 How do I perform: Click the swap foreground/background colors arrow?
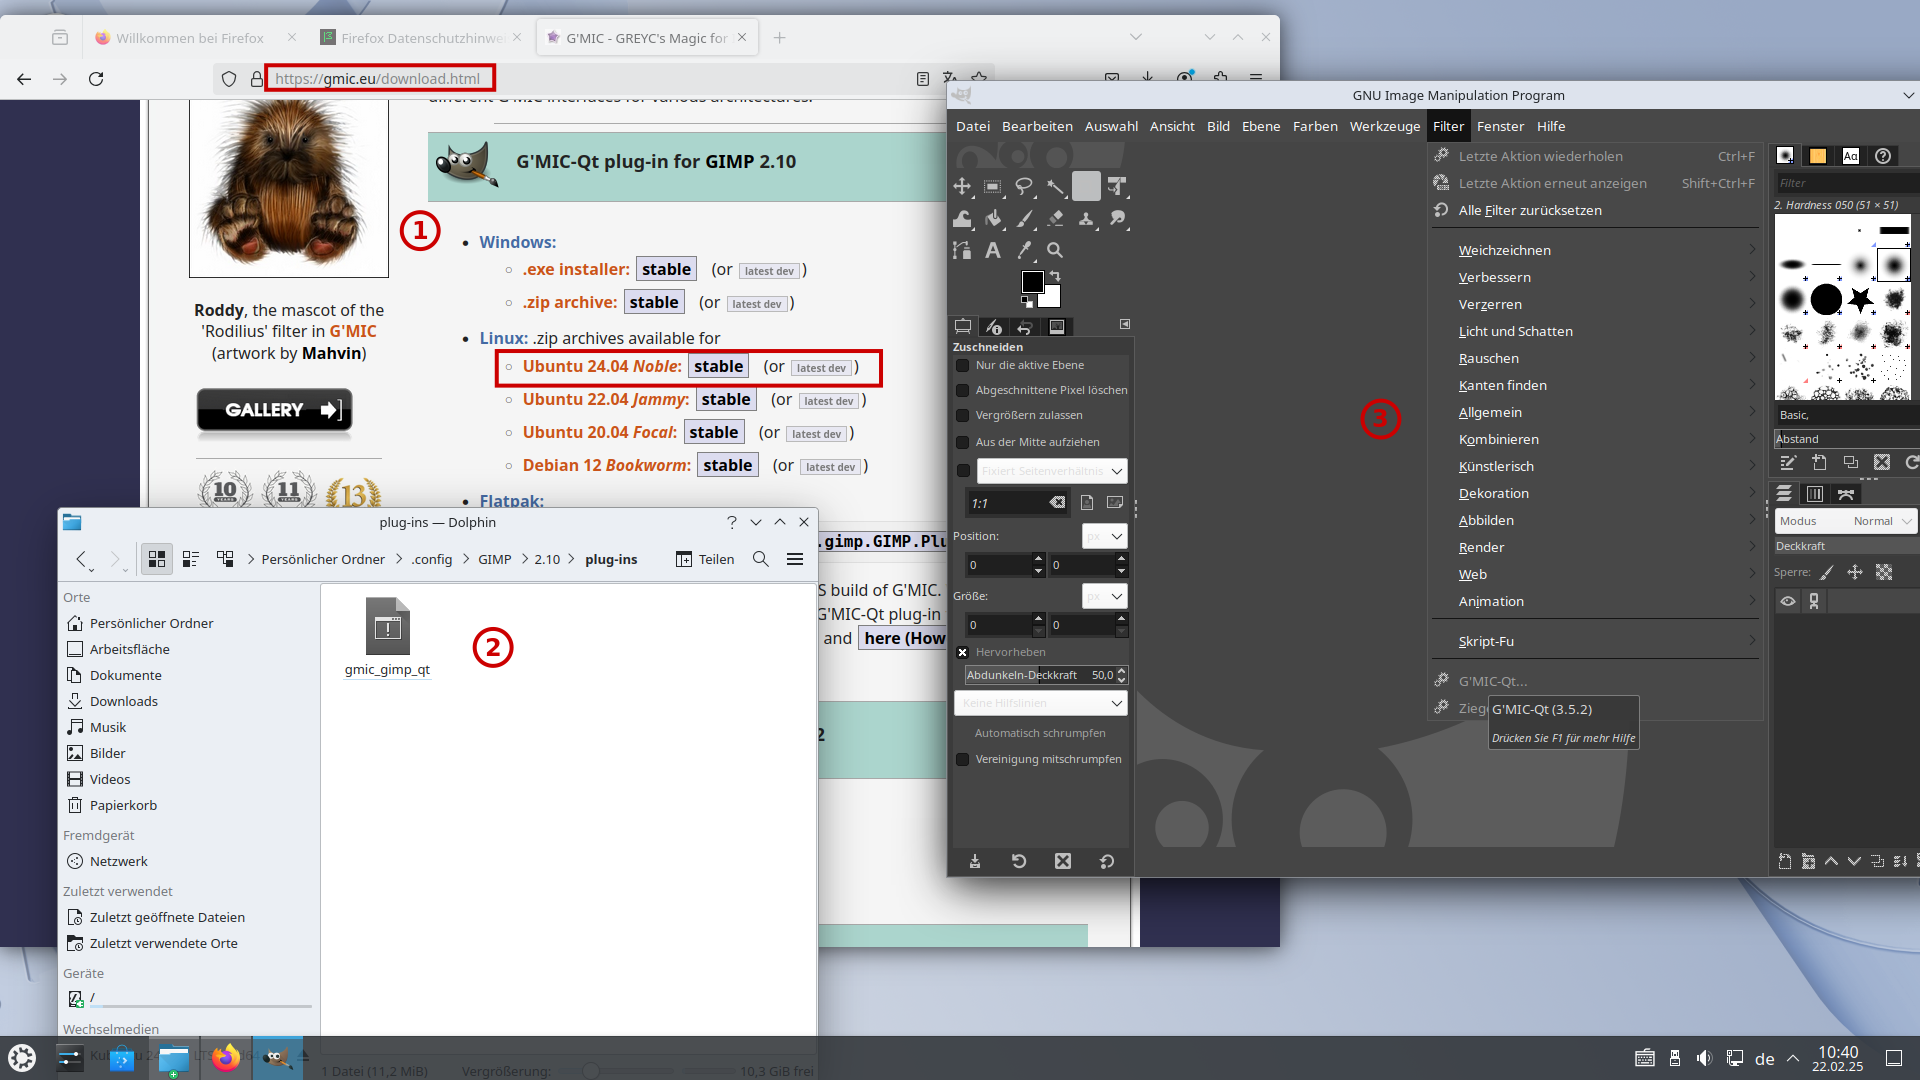1054,276
